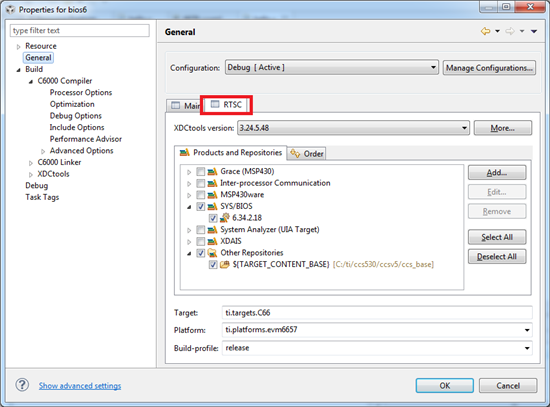This screenshot has height=407, width=550.
Task: Expand the C6000 Linker node
Action: [31, 163]
